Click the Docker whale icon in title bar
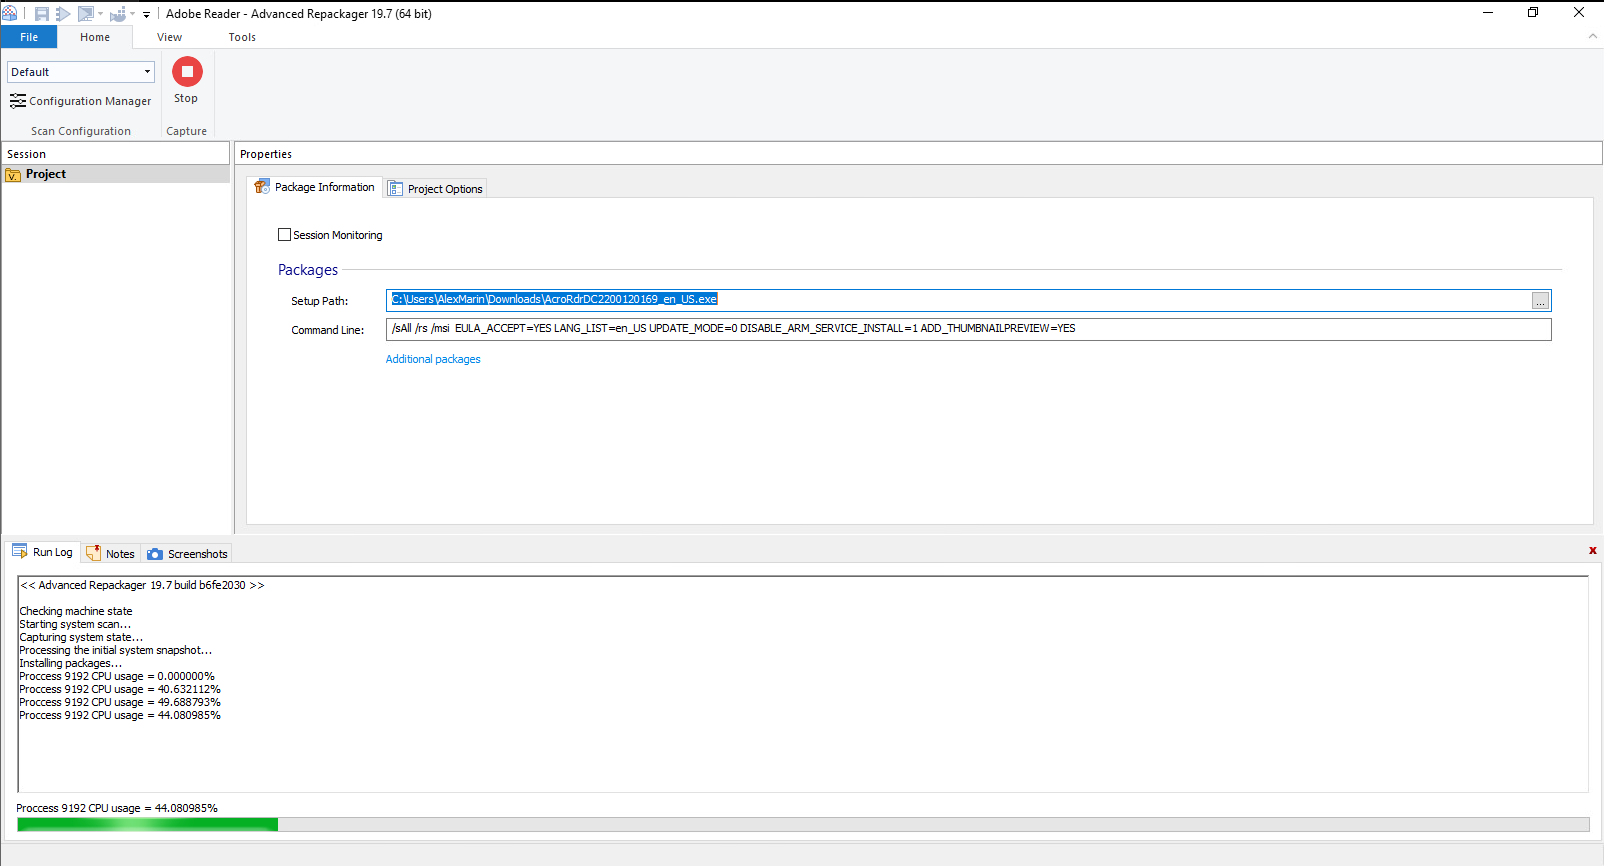Viewport: 1604px width, 866px height. [x=118, y=14]
